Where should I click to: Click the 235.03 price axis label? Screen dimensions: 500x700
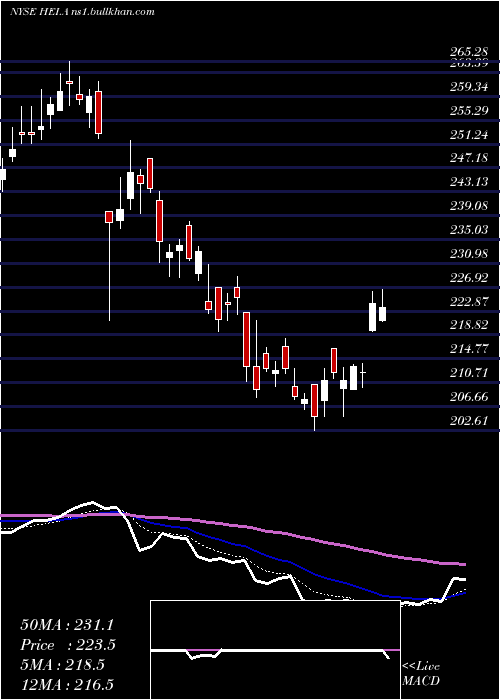(469, 230)
